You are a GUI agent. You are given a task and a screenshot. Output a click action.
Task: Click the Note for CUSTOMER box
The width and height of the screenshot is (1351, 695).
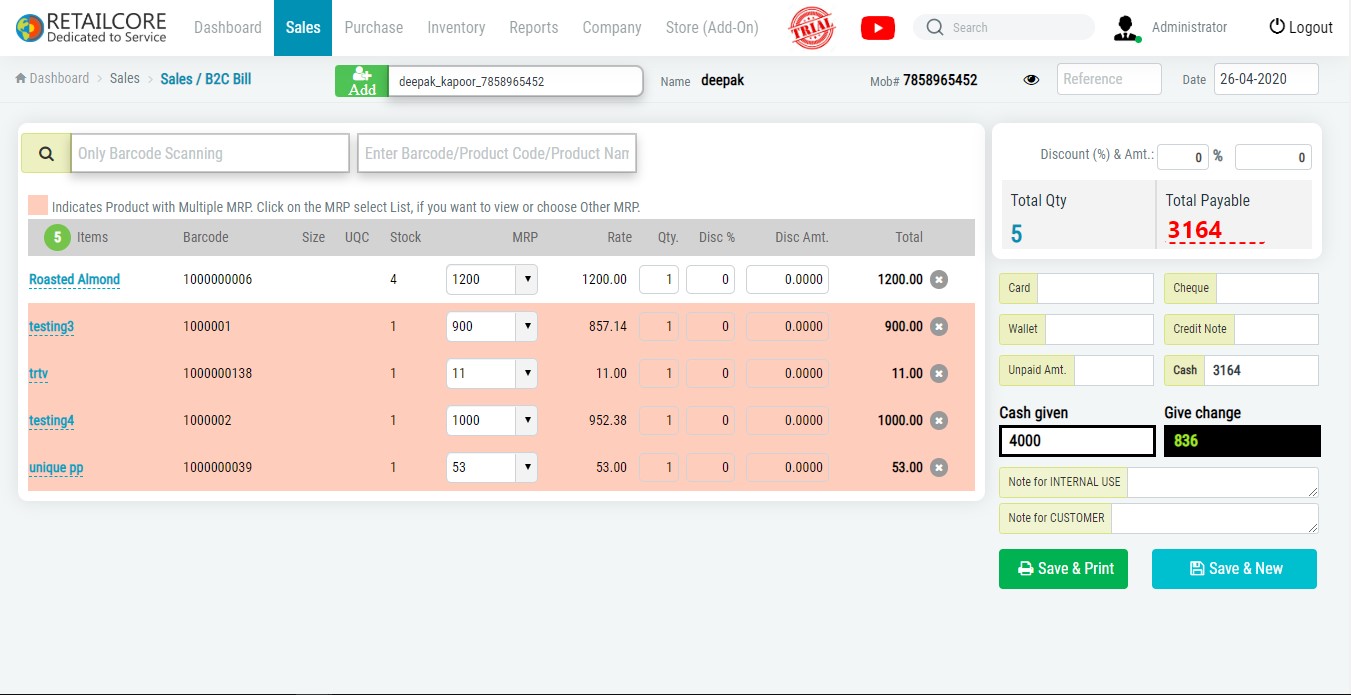point(1215,518)
